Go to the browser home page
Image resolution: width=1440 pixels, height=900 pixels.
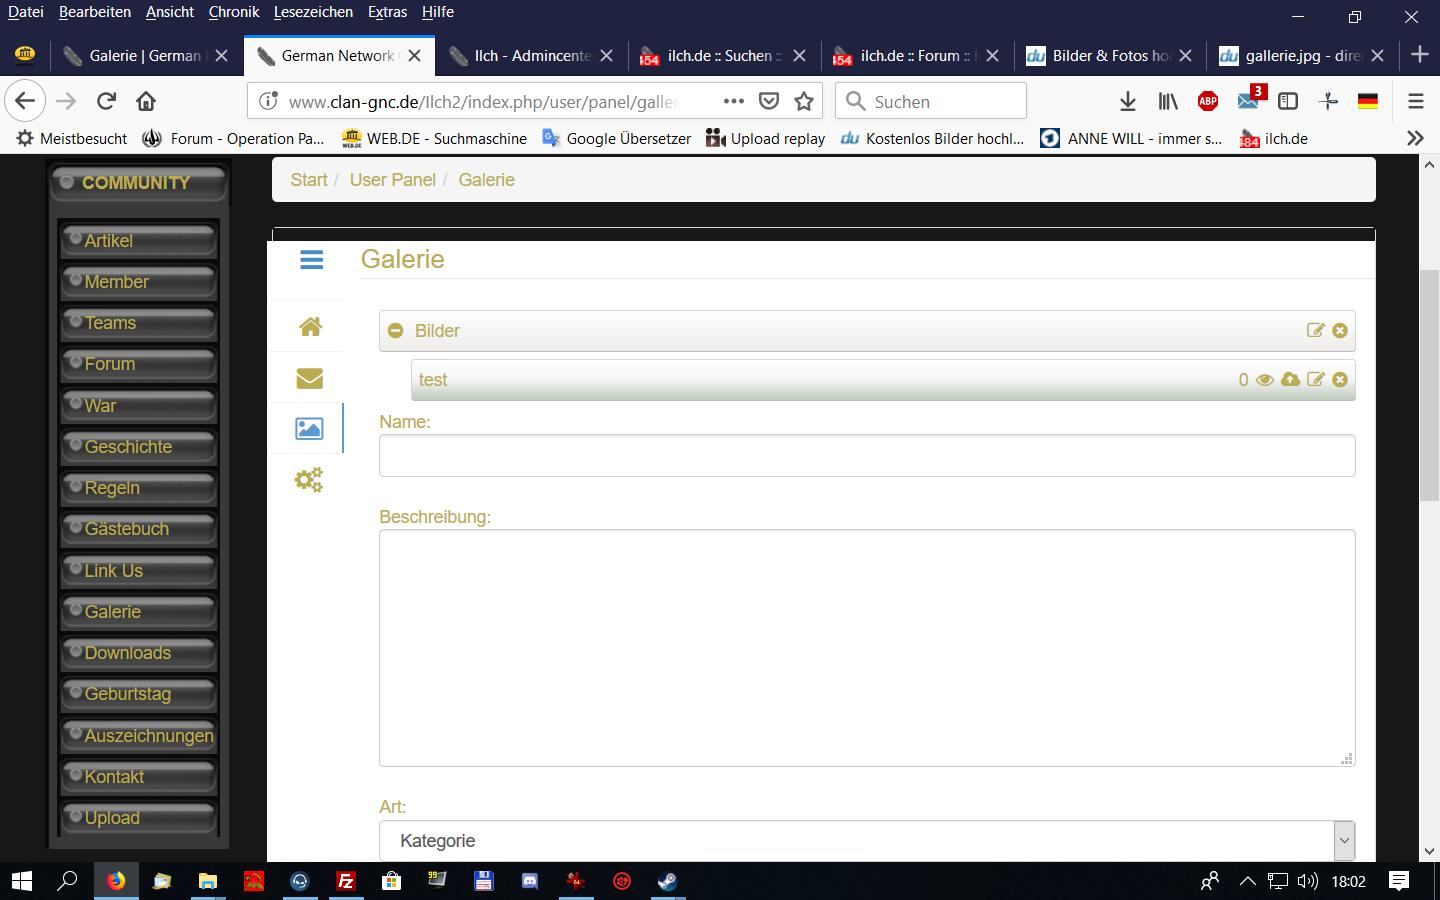(x=146, y=101)
